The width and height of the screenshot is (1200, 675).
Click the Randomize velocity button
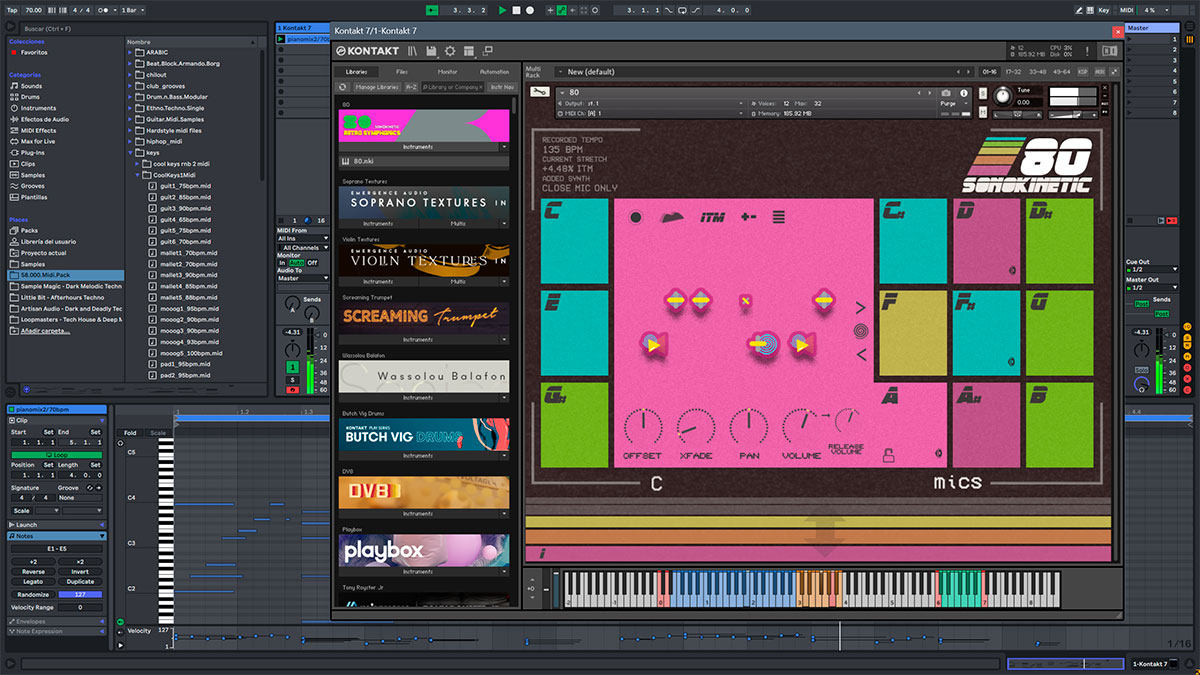tap(32, 594)
